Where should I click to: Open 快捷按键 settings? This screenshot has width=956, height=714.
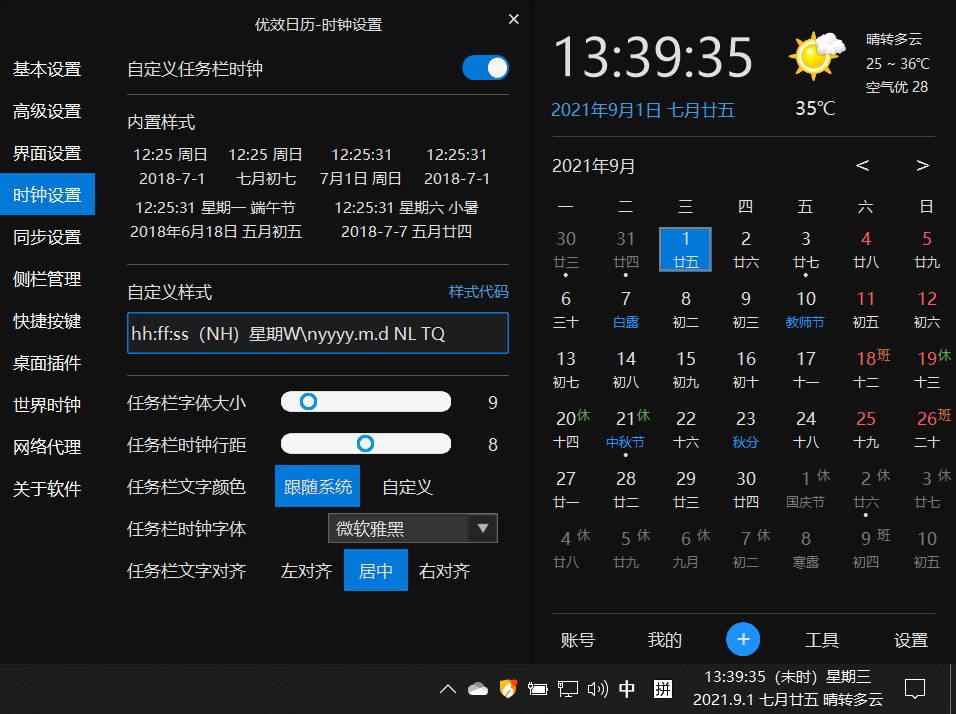(x=47, y=321)
